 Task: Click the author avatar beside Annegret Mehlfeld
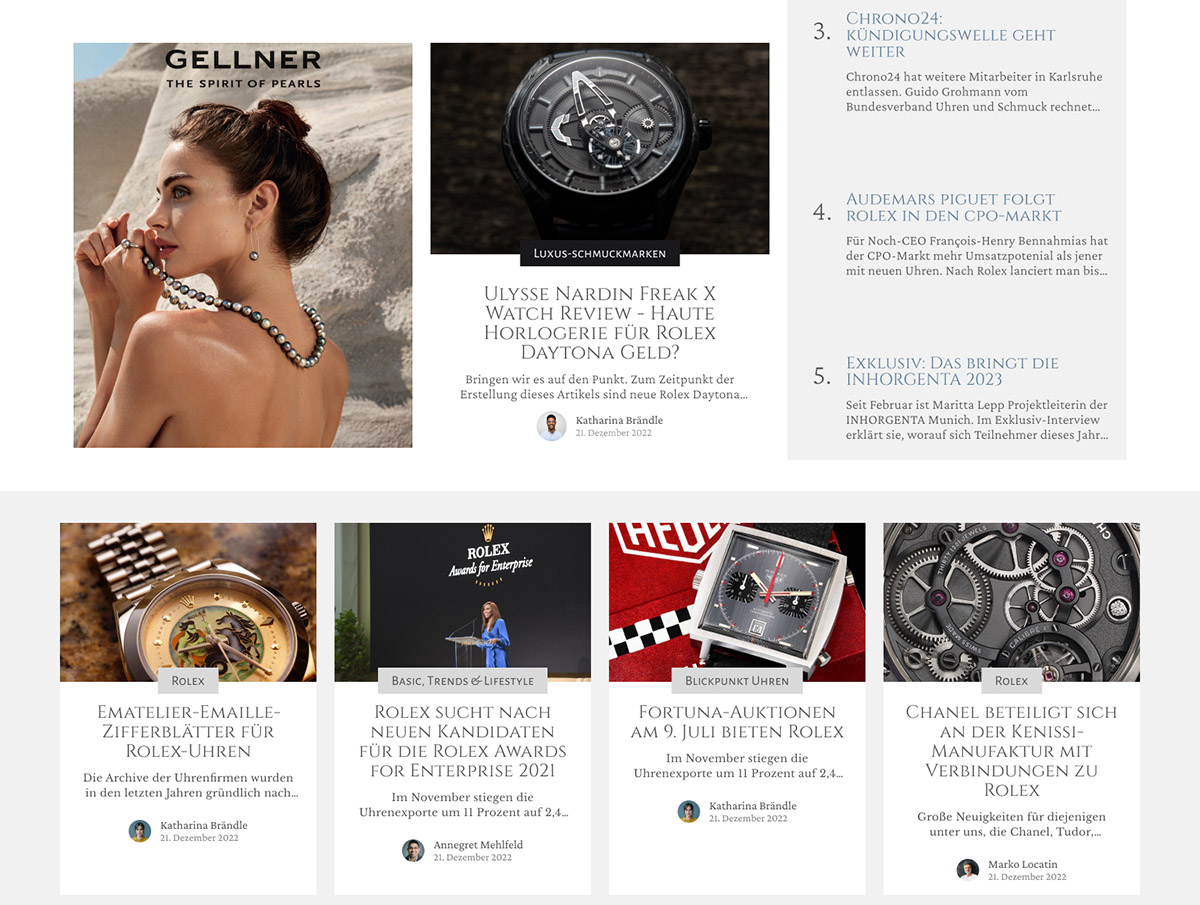(x=413, y=850)
